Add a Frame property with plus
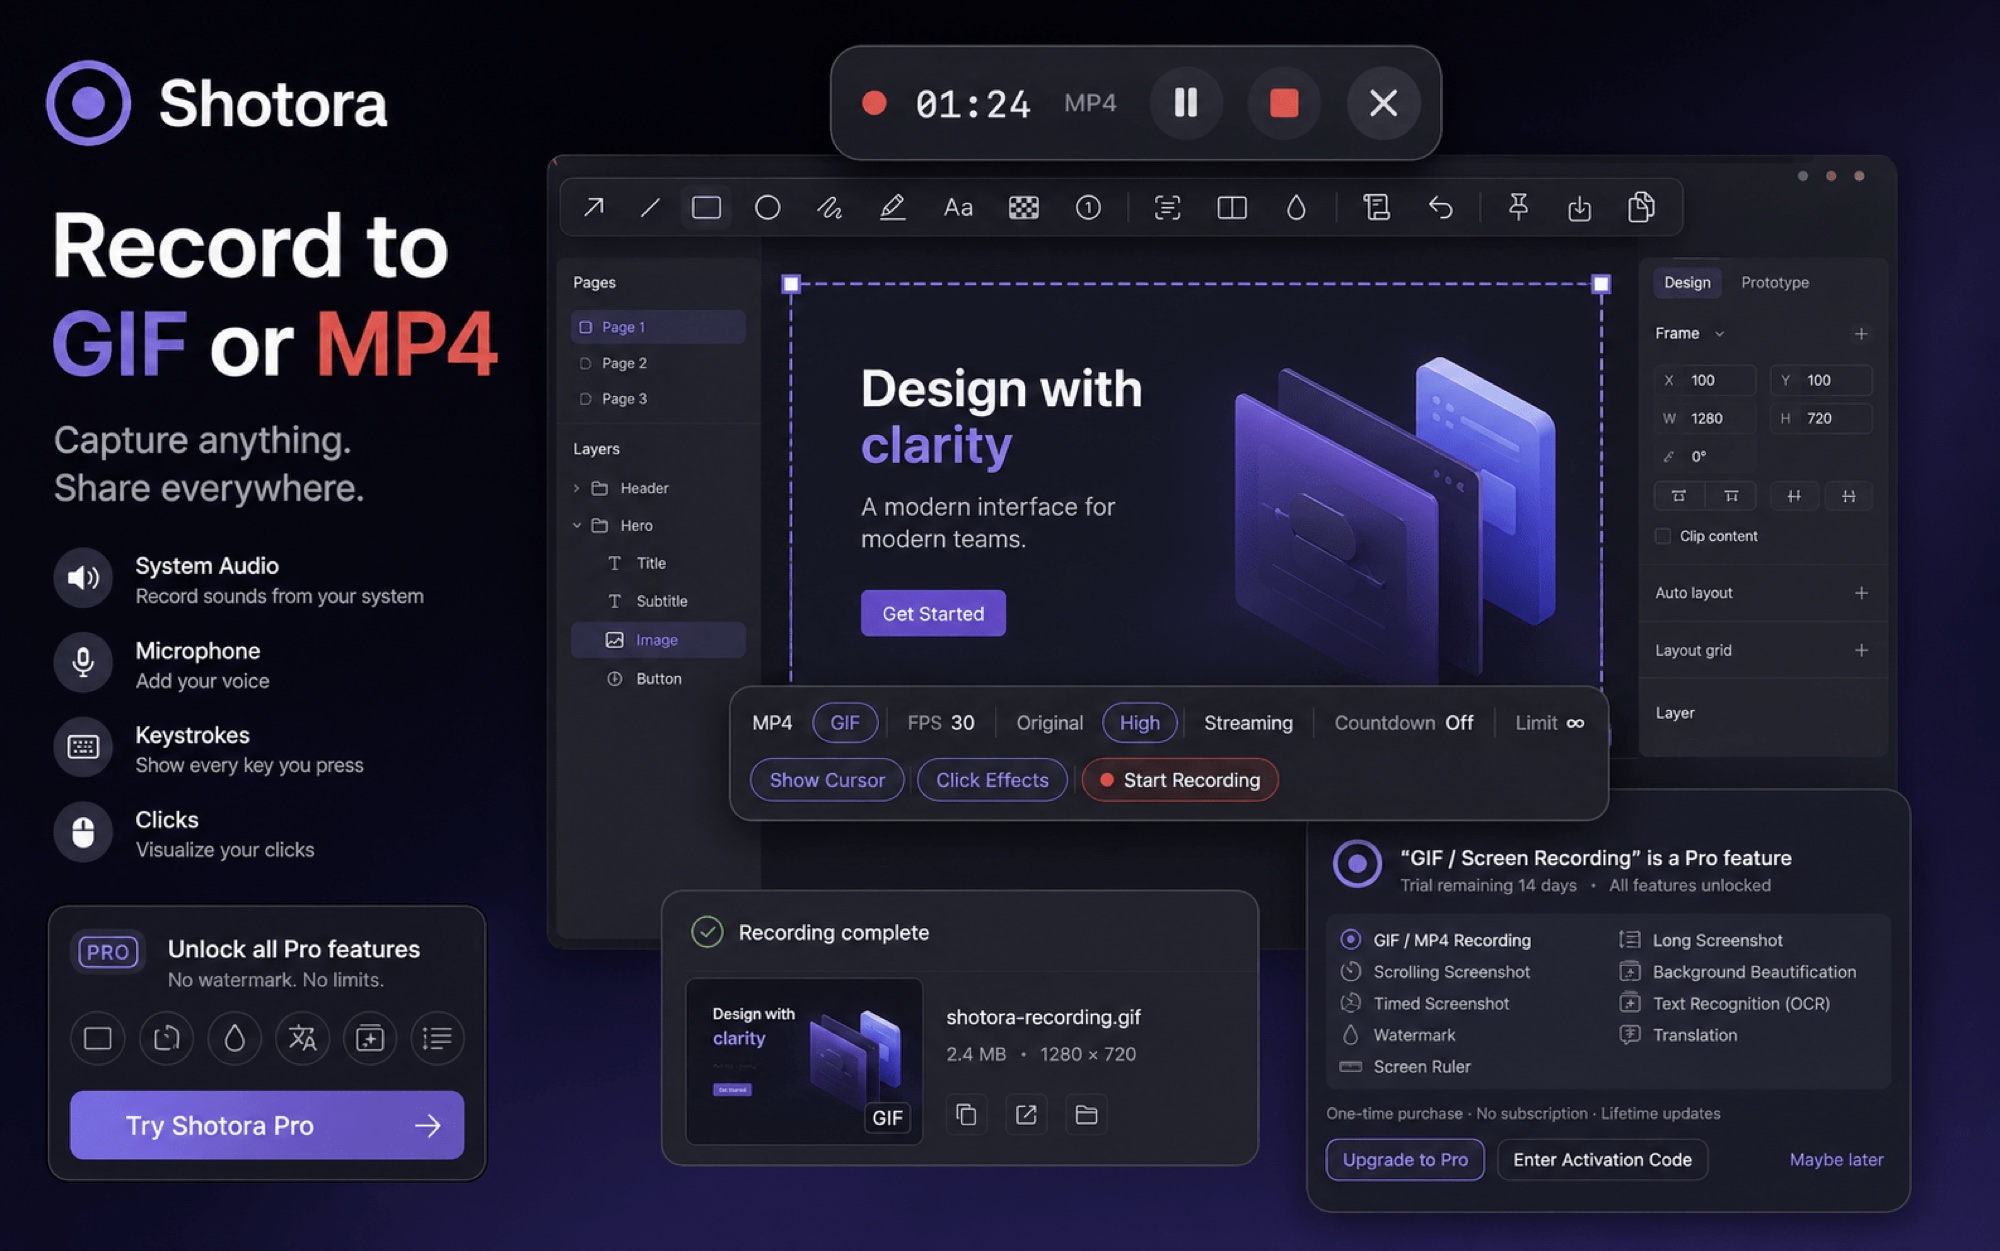 click(1860, 334)
